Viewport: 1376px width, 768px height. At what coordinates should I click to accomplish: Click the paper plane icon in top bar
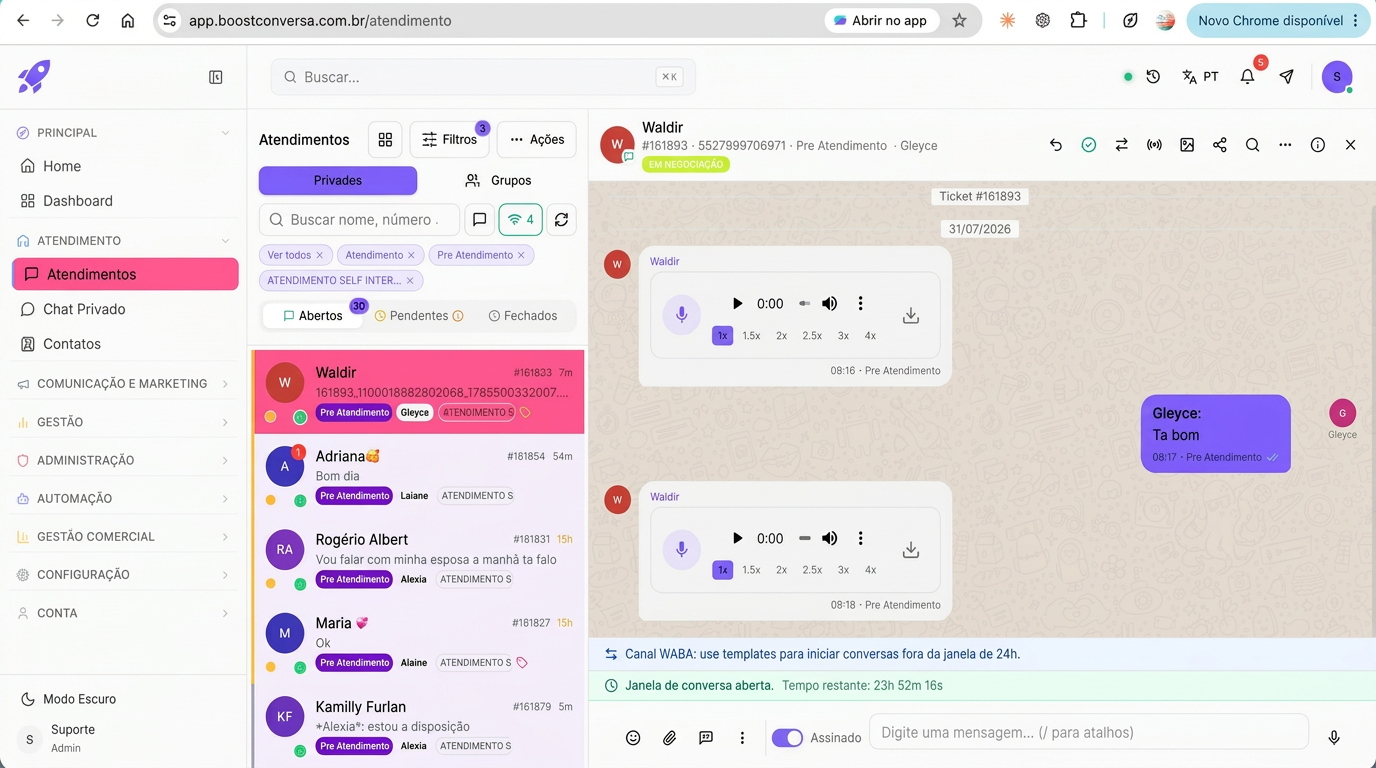(x=1287, y=77)
